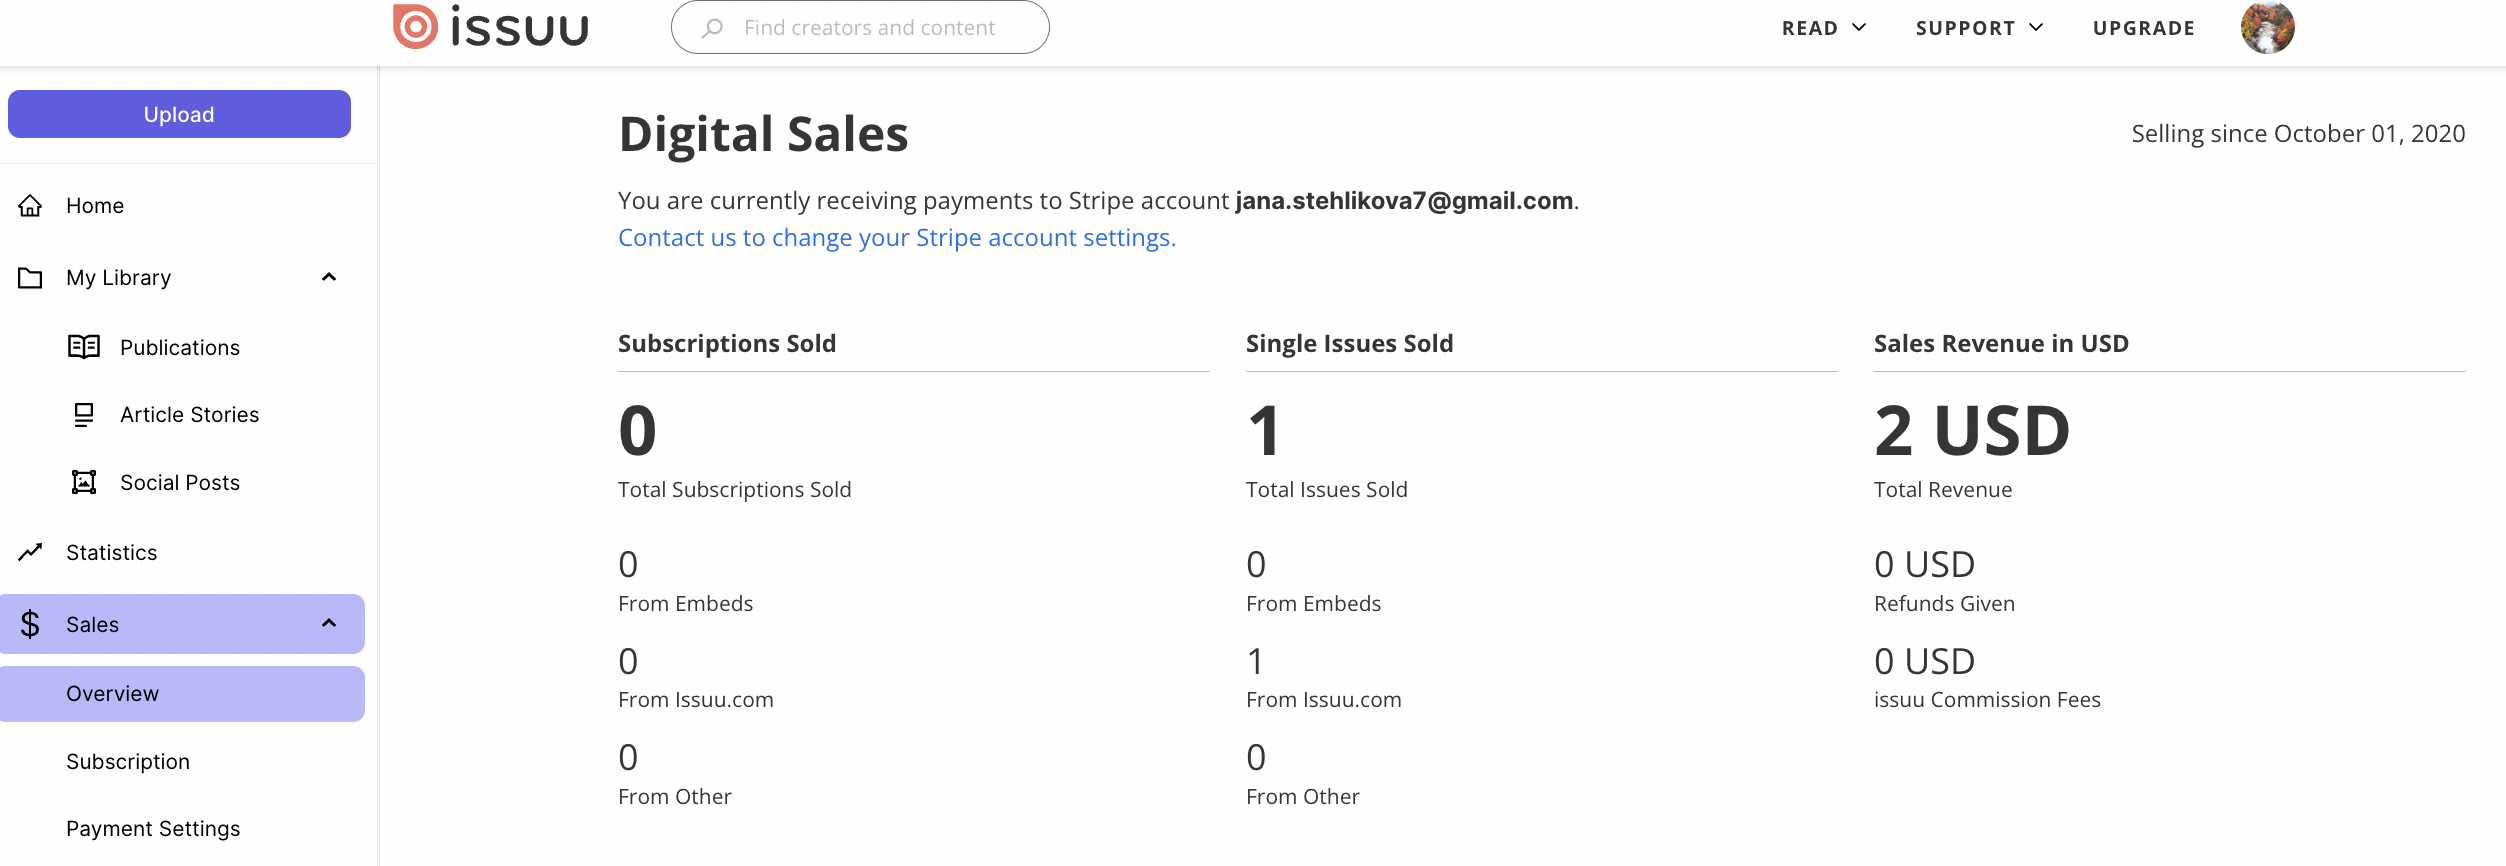
Task: Click the Sales Revenue in USD heading
Action: 2001,344
